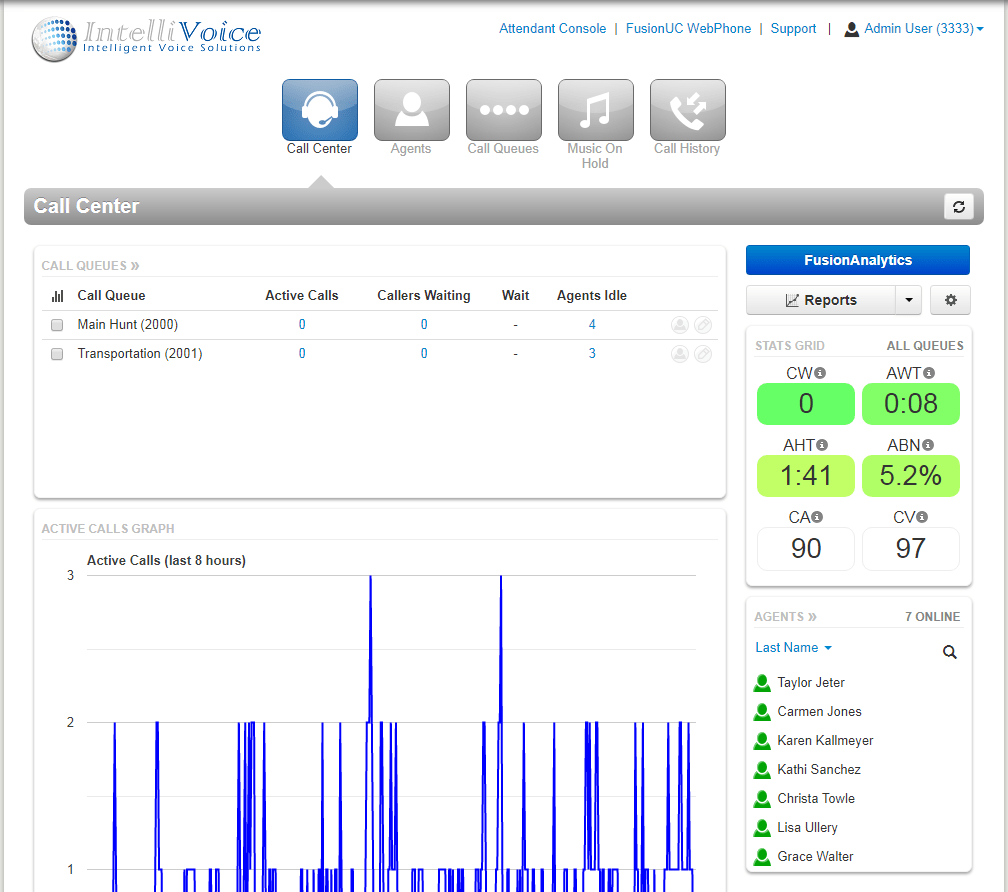This screenshot has height=892, width=1008.
Task: Open the Call Queues navigation icon
Action: coord(503,111)
